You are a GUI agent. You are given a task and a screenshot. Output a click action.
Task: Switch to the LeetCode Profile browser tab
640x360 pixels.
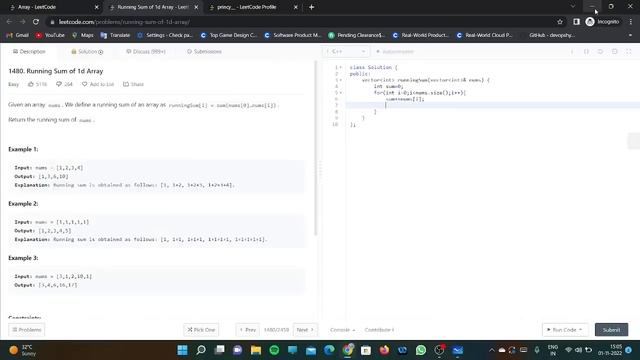[x=253, y=7]
